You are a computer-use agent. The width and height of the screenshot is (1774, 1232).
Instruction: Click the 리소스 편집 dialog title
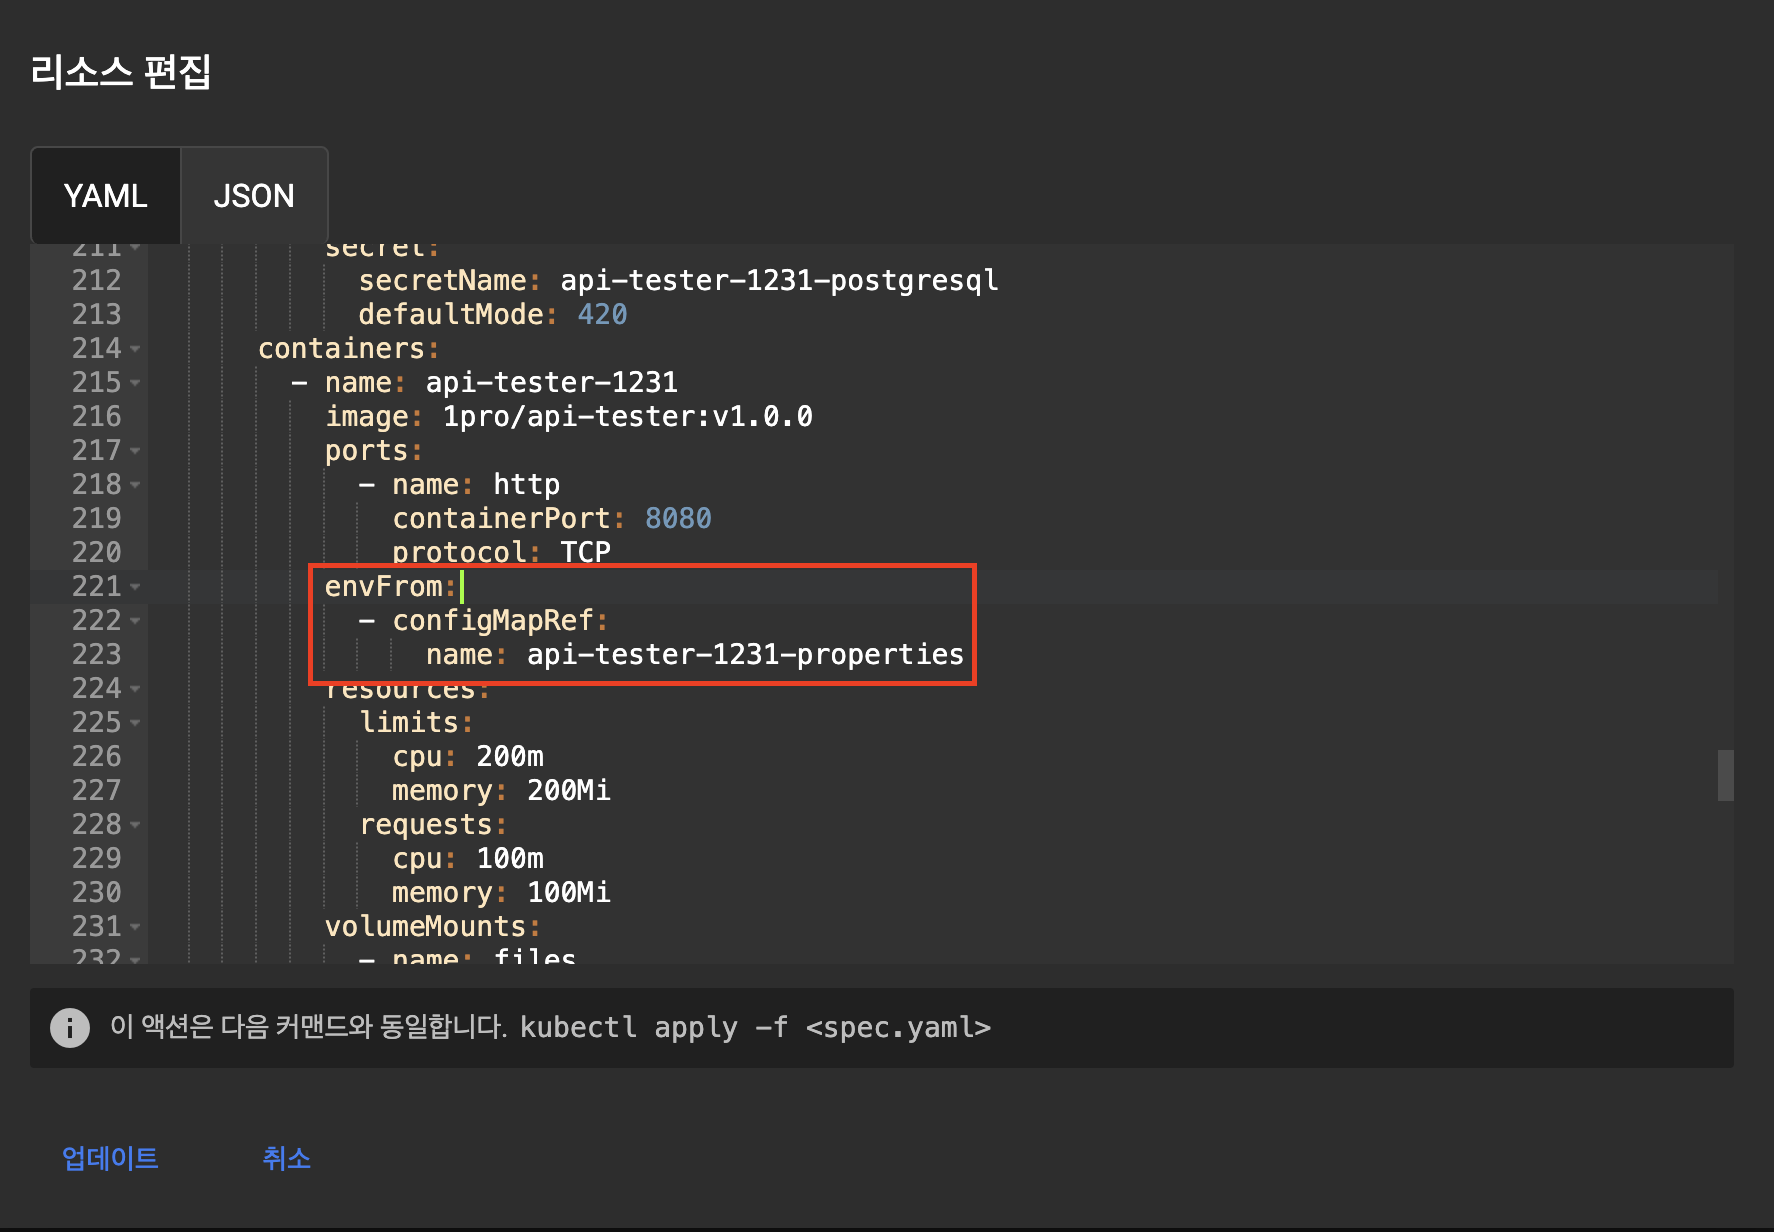coord(120,72)
